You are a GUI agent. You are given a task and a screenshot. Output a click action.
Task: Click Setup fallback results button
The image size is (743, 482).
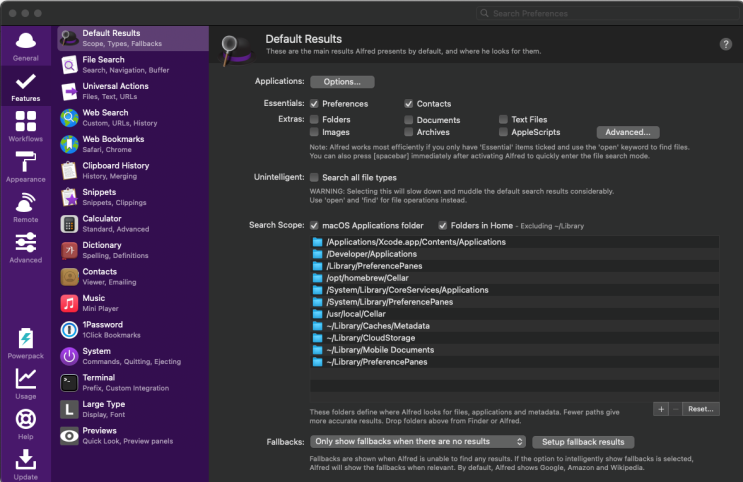pos(583,442)
